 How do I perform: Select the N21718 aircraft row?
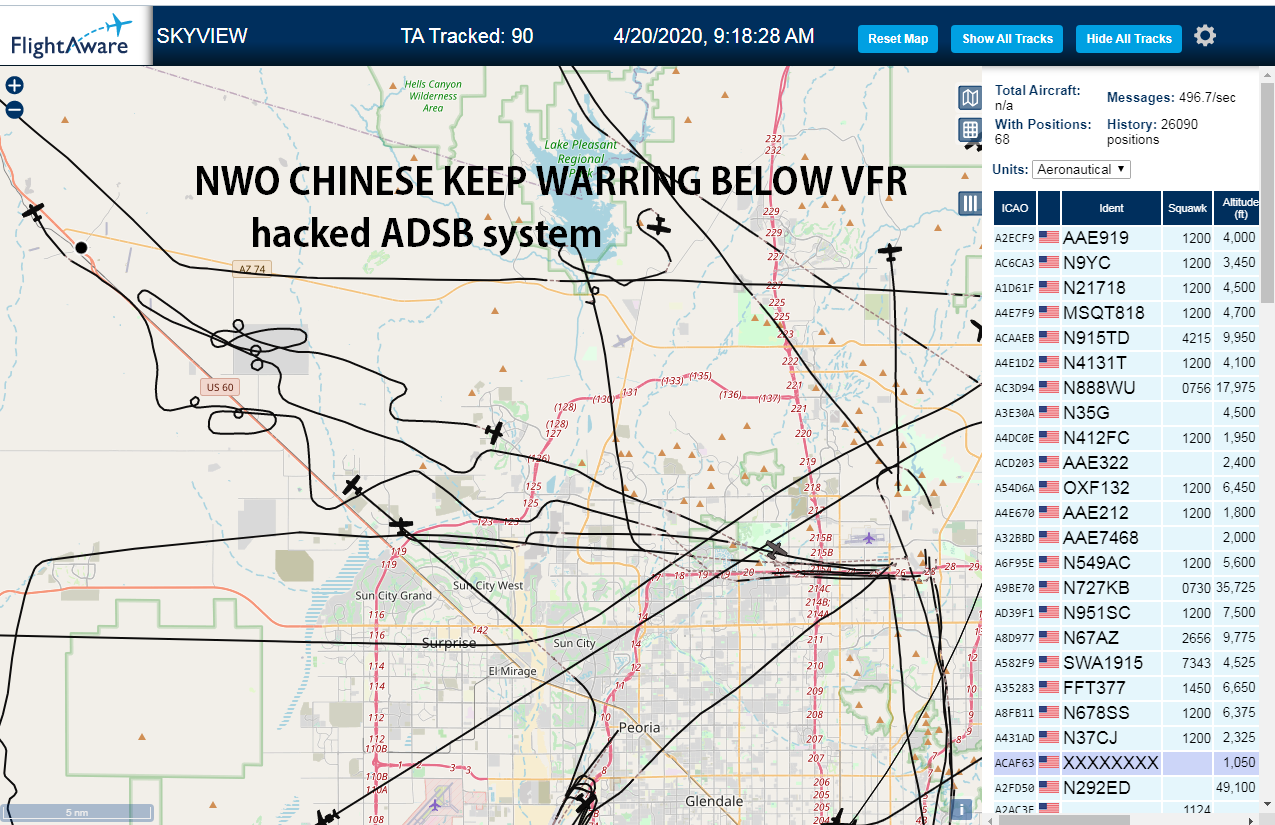click(1126, 288)
